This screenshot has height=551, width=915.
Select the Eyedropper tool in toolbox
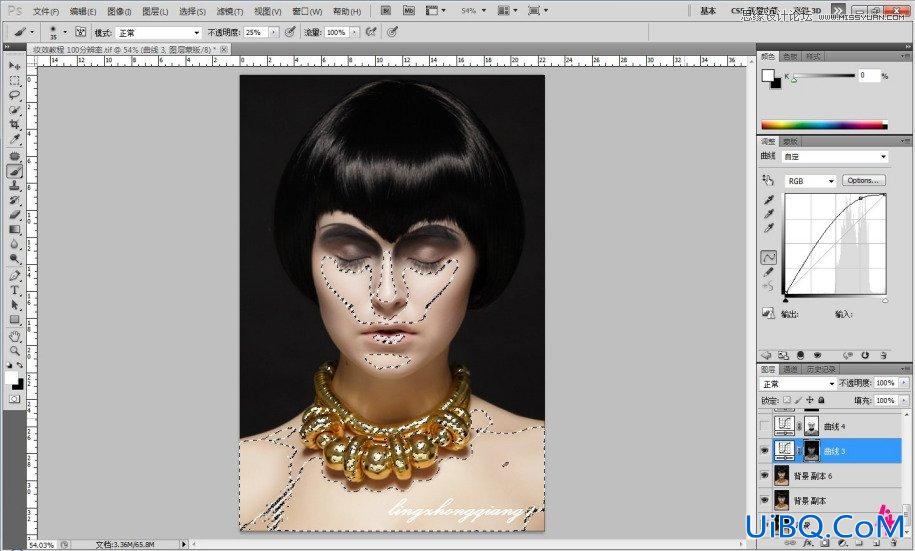coord(15,139)
